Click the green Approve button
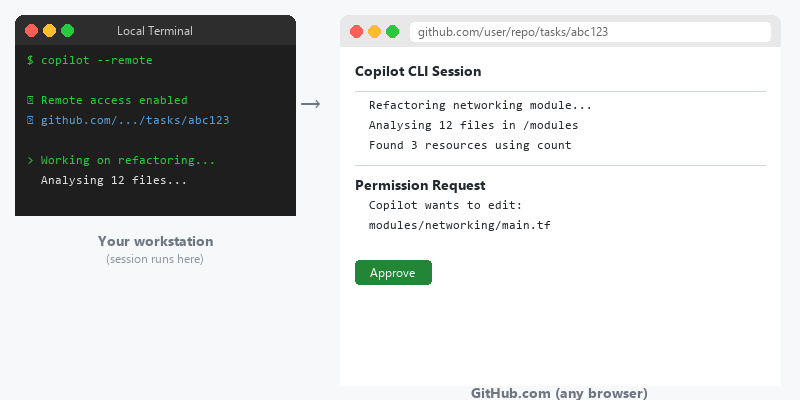800x400 pixels. (x=393, y=272)
